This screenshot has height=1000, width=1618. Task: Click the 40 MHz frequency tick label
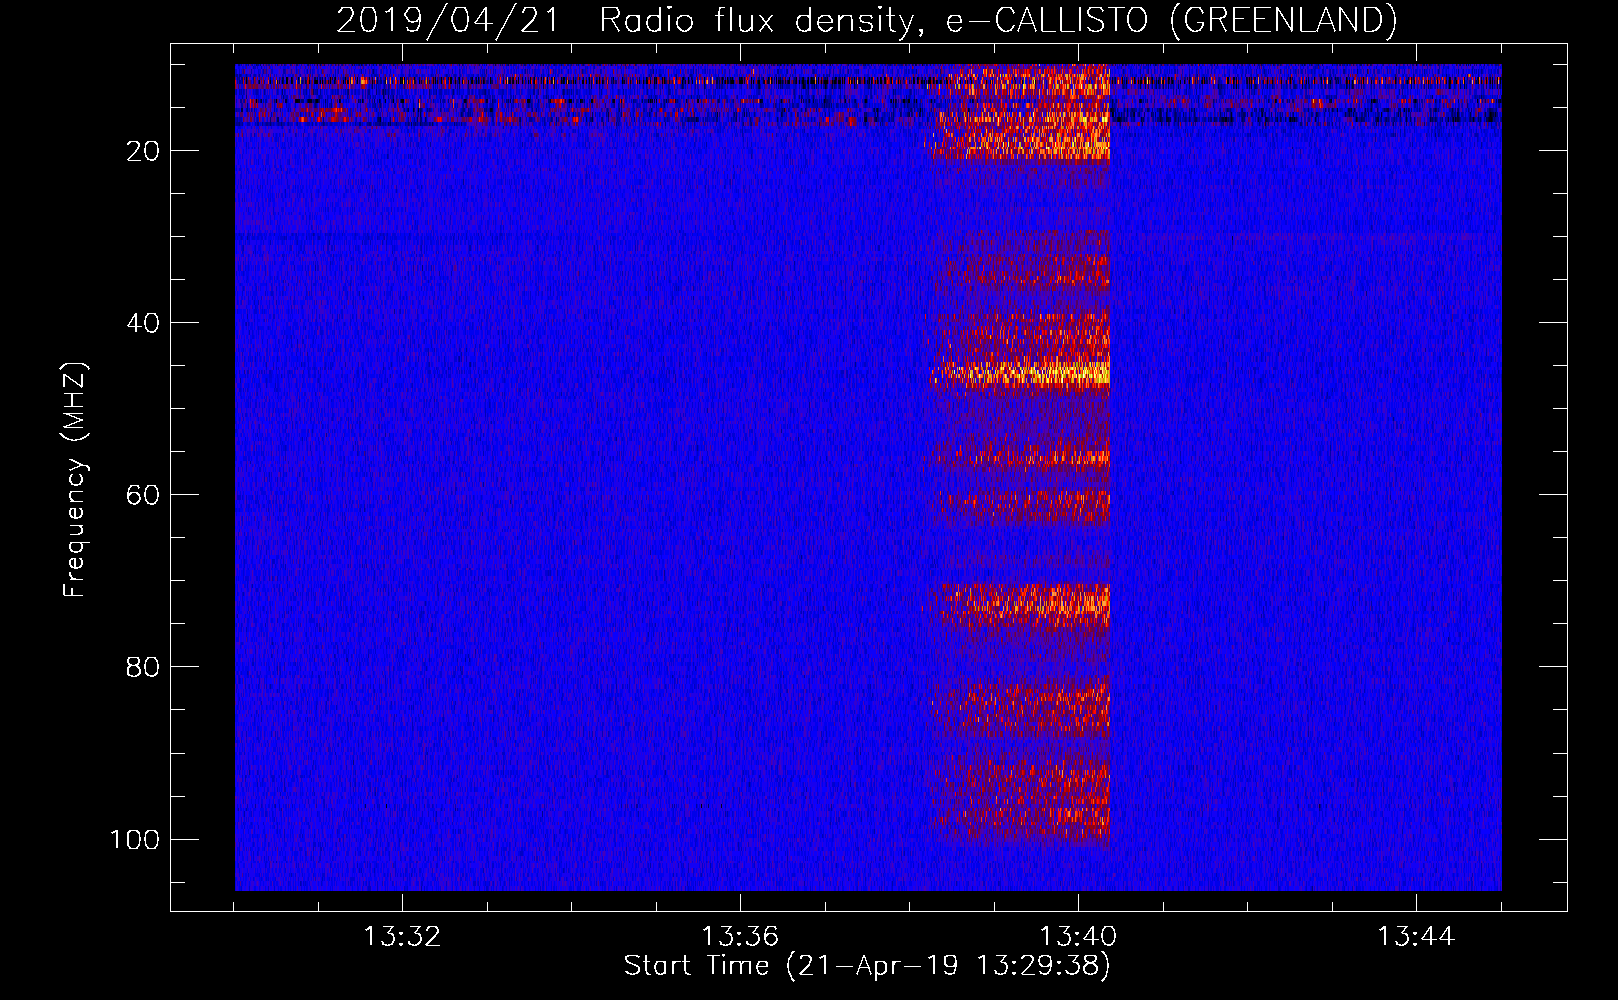[143, 323]
